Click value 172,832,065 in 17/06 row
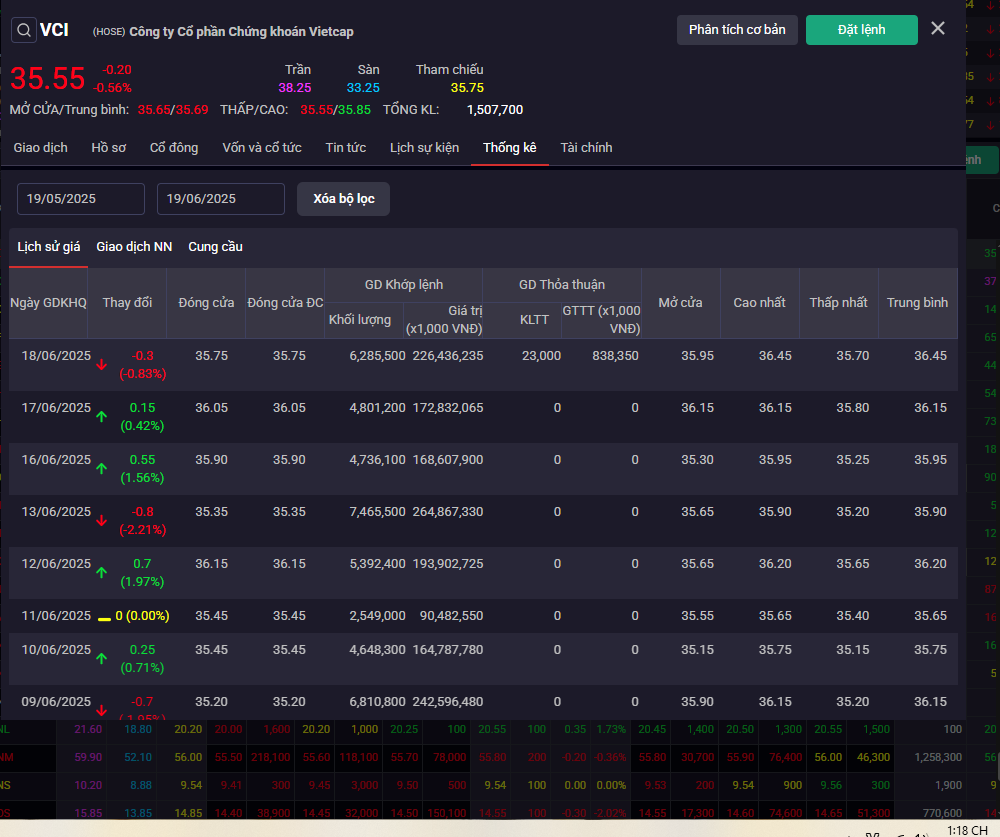The width and height of the screenshot is (1000, 837). (x=448, y=408)
